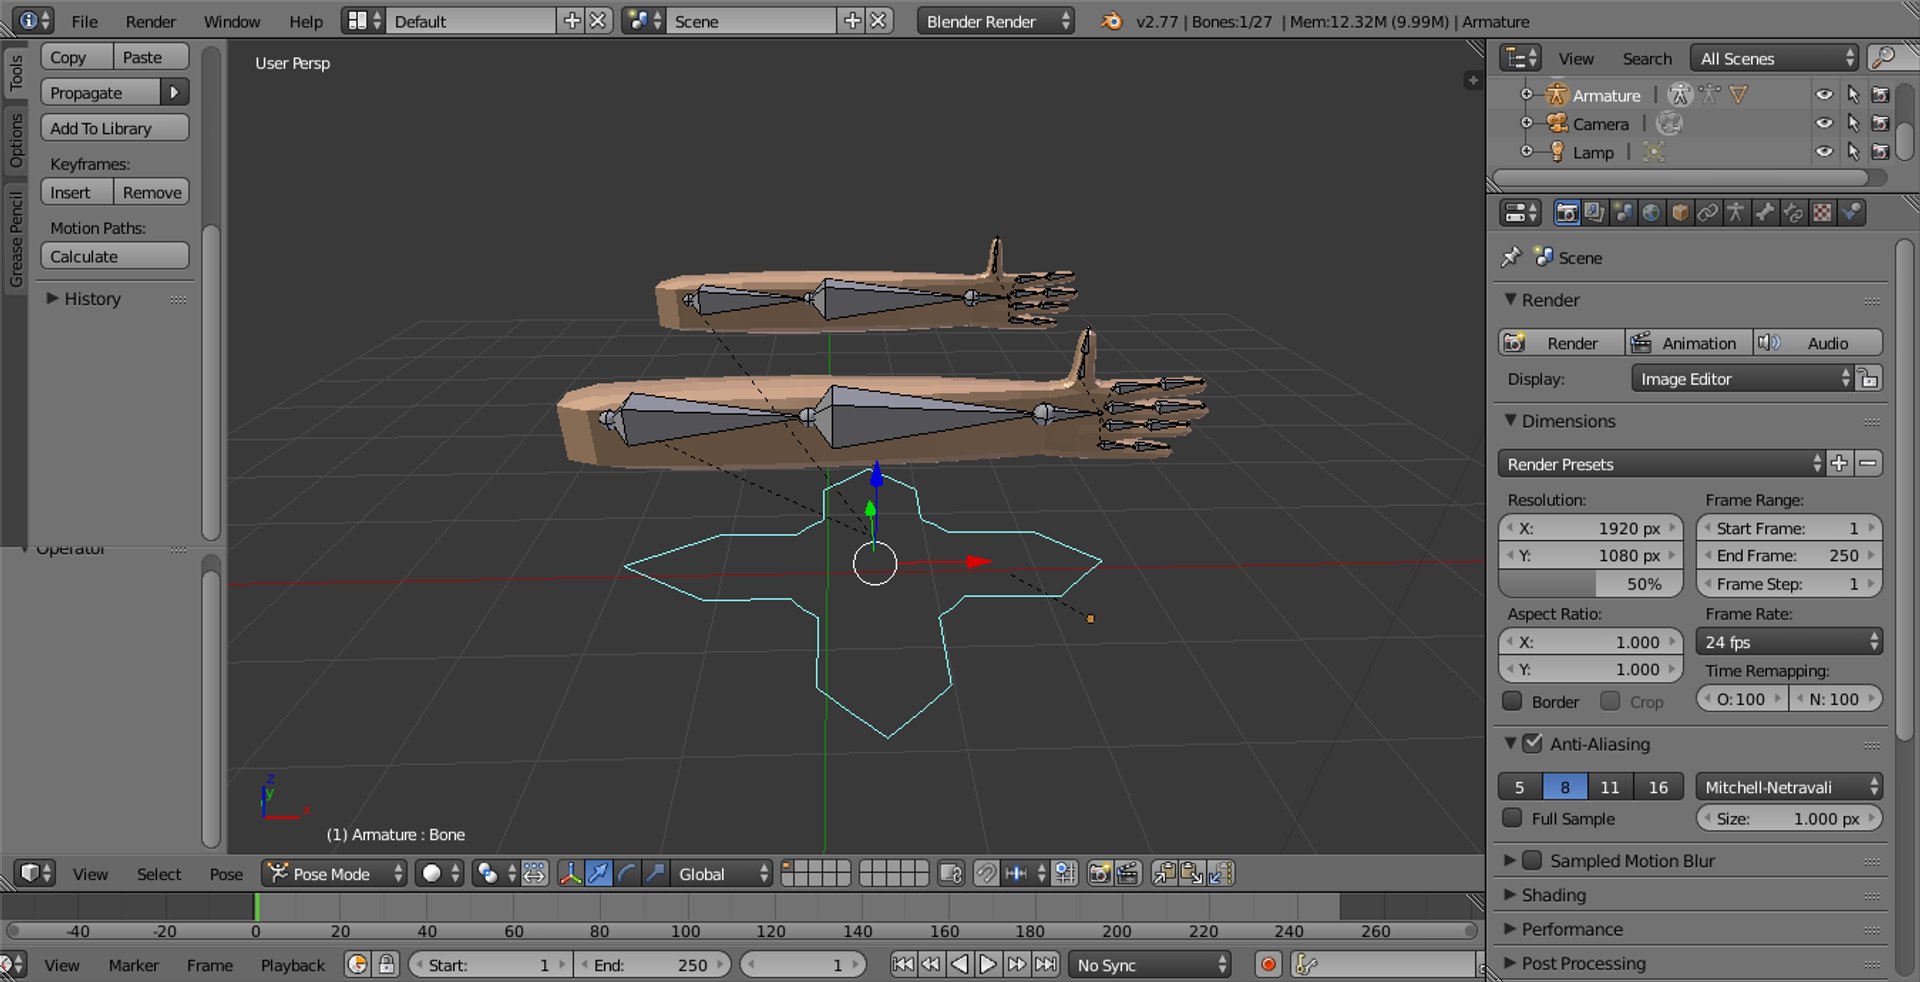This screenshot has height=982, width=1920.
Task: Open the Render Layers properties tab
Action: click(x=1594, y=212)
